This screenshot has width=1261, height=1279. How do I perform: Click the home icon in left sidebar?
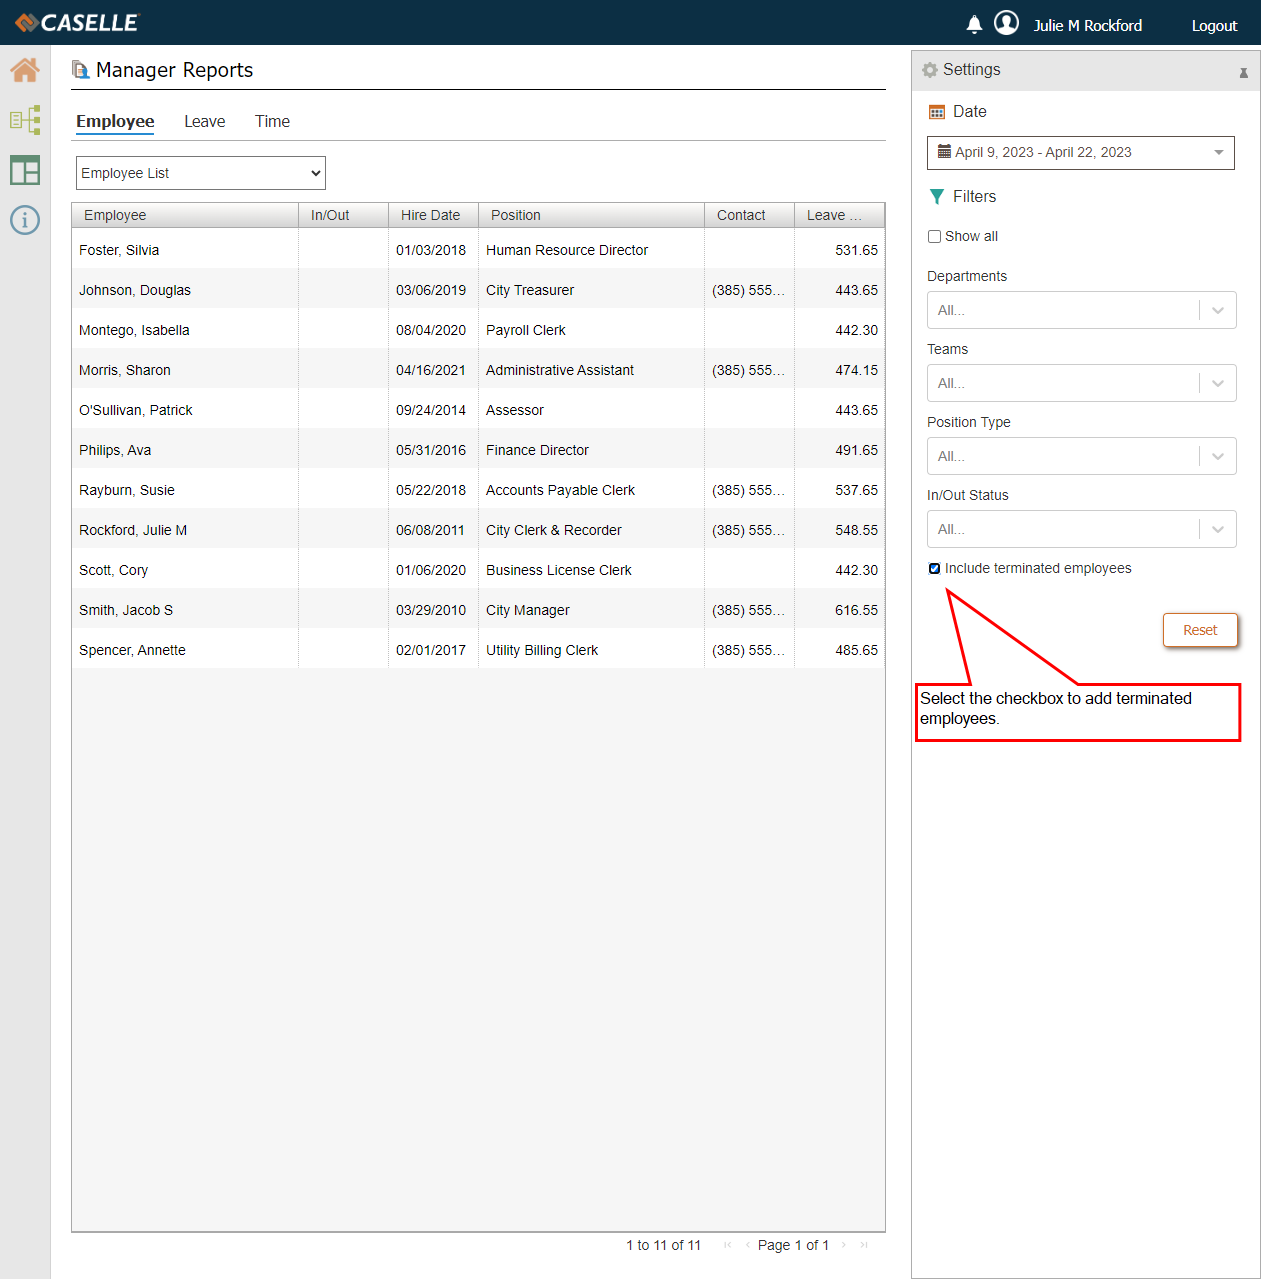tap(25, 70)
